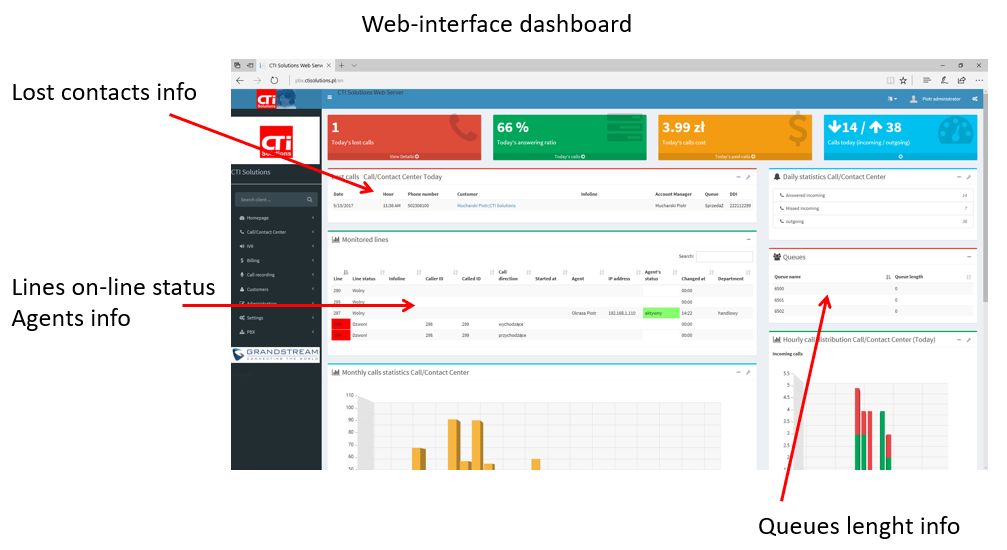Click Today's paid calls on the orange card
This screenshot has height=550, width=1007.
pyautogui.click(x=735, y=157)
